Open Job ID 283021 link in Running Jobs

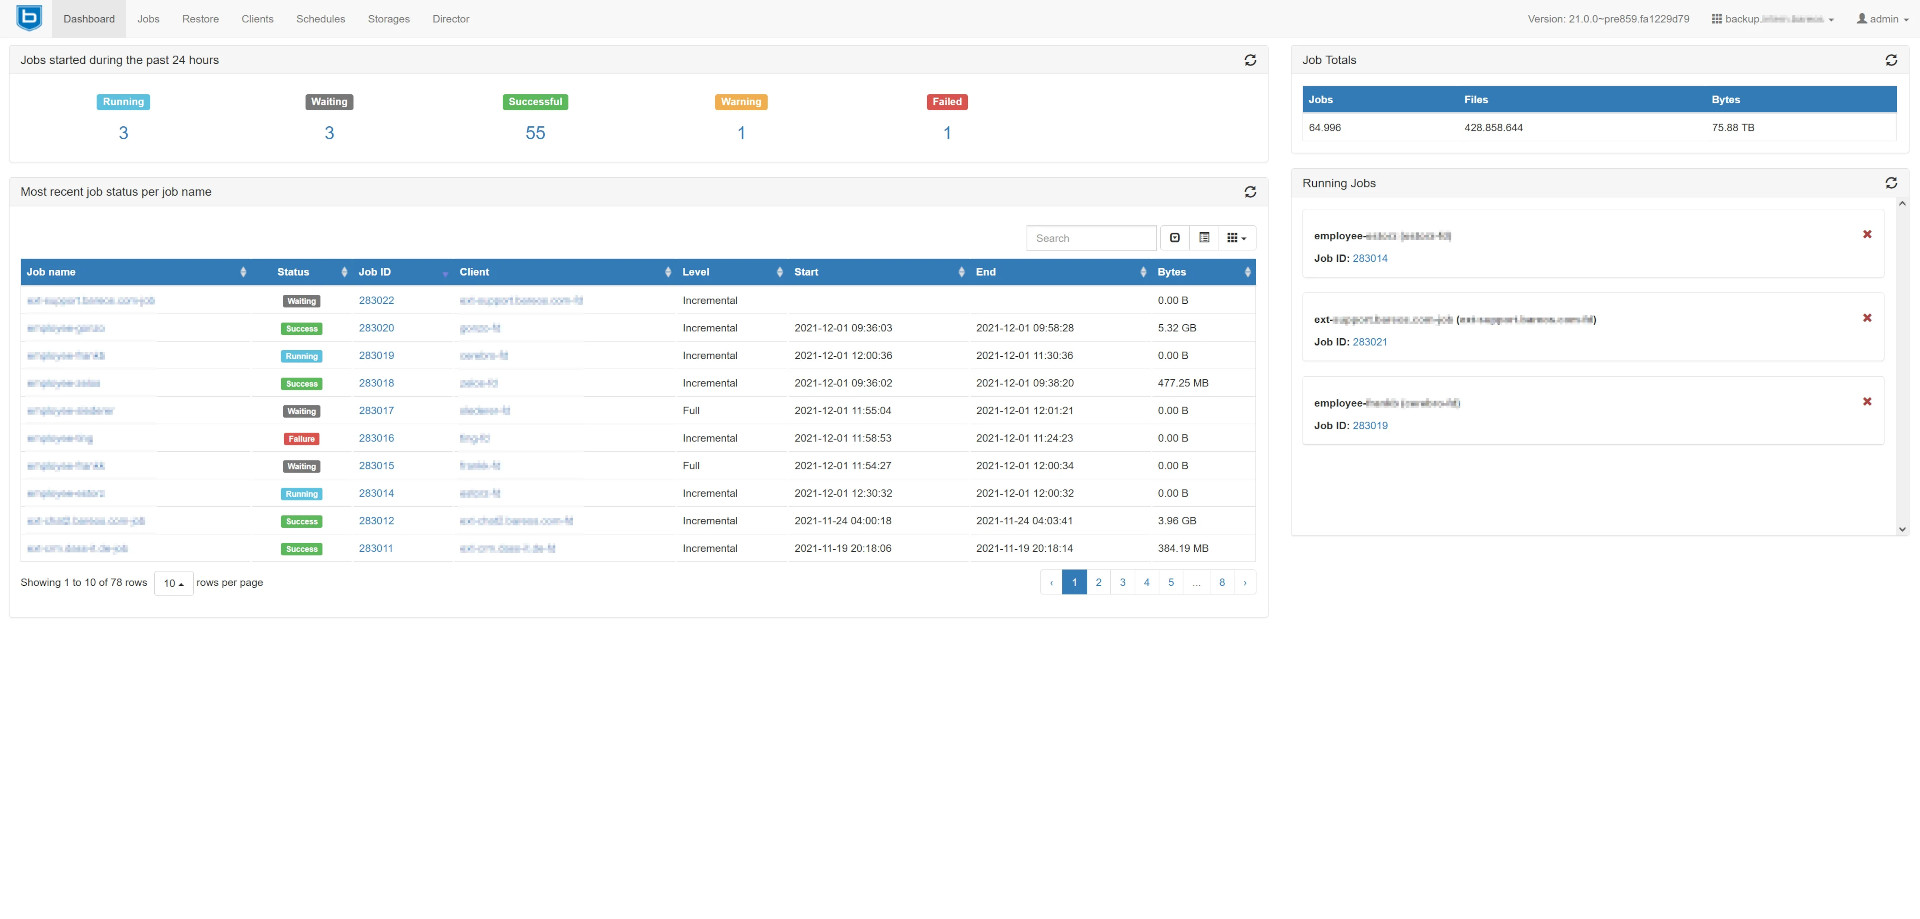(1370, 342)
